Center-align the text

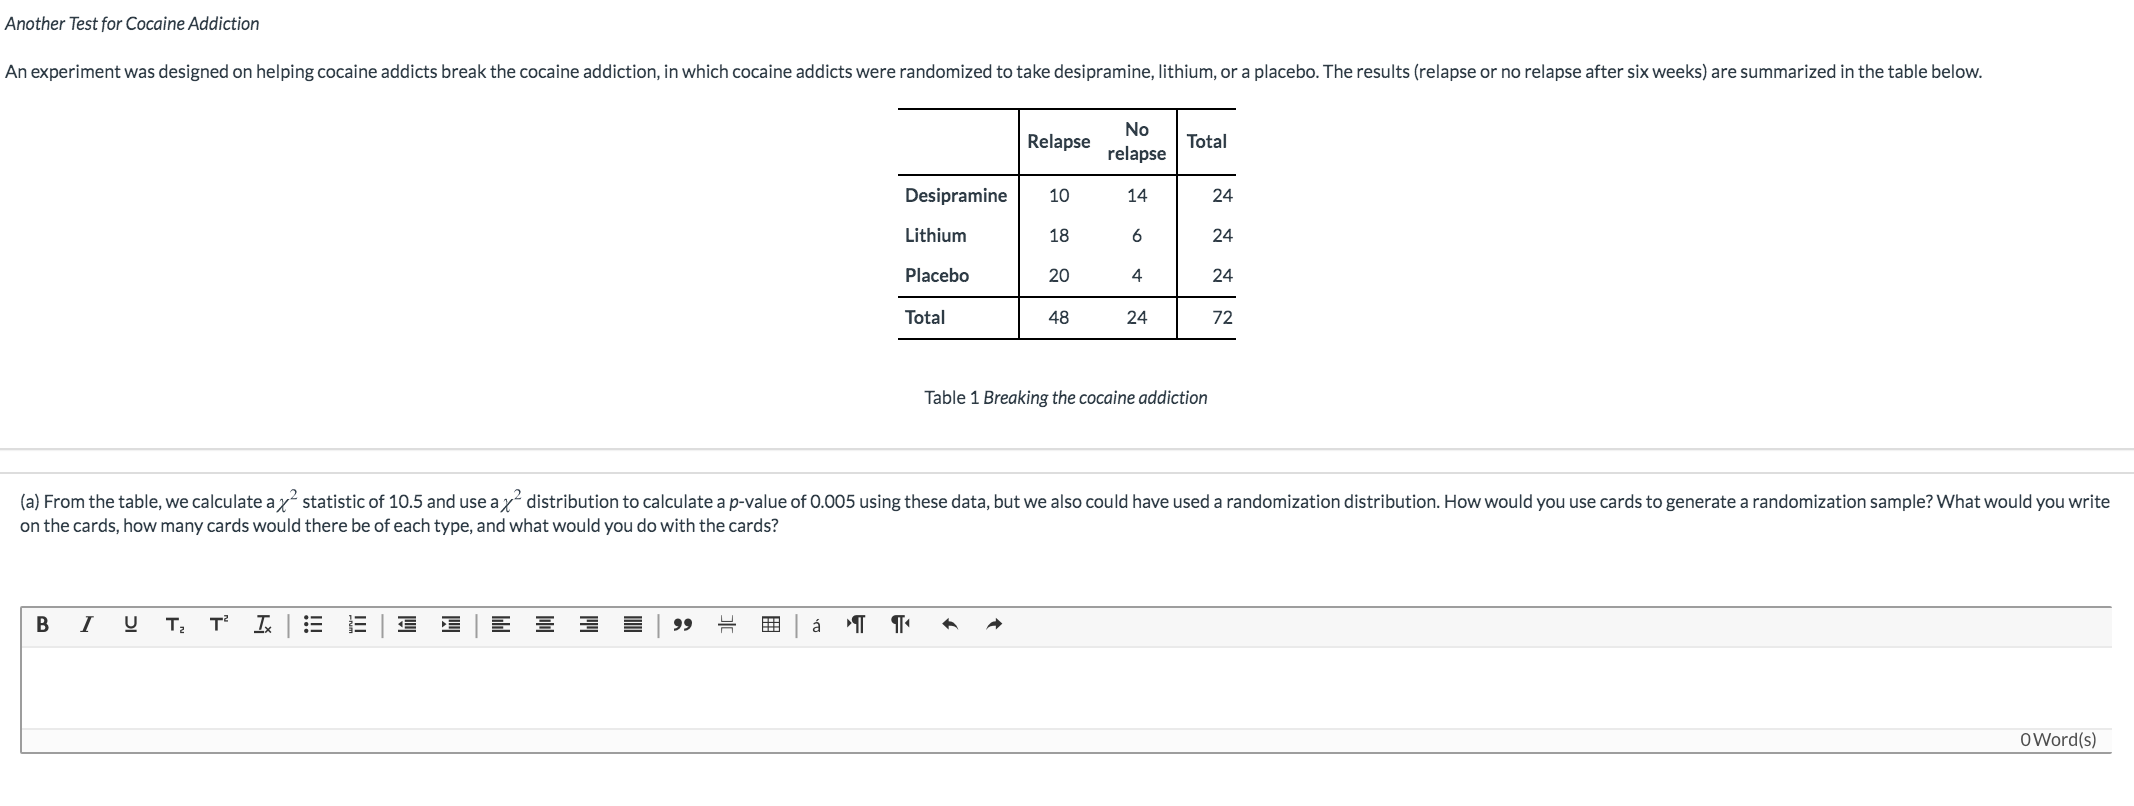[x=545, y=625]
